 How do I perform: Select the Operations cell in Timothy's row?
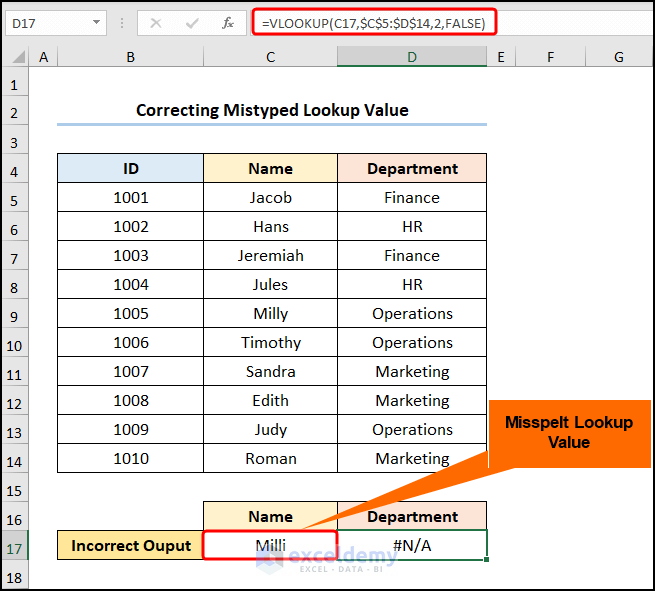click(412, 342)
